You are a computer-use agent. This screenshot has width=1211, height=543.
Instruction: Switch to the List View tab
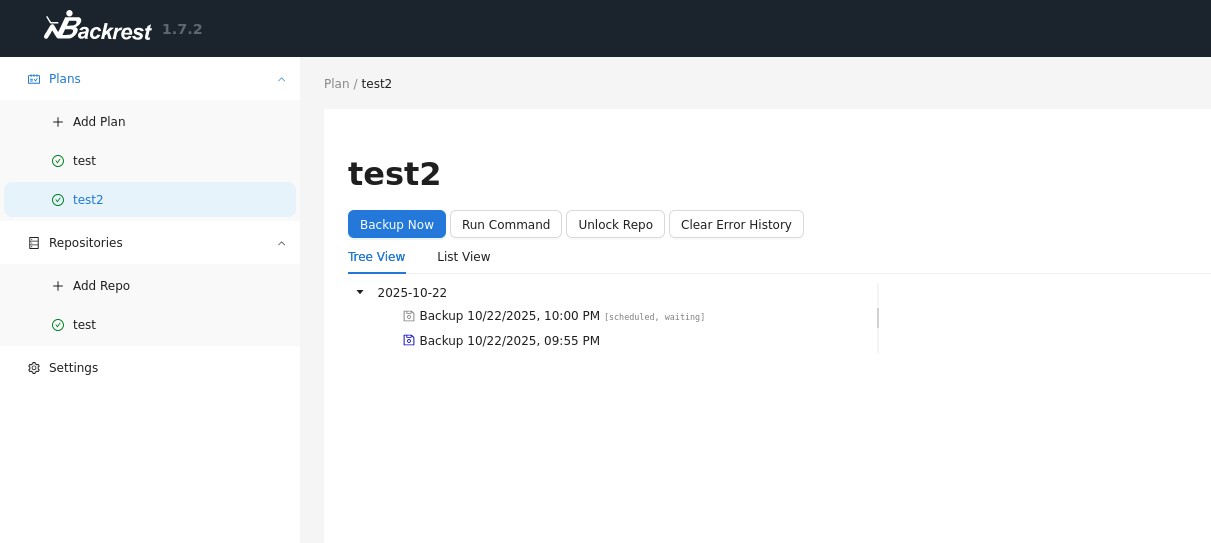463,257
